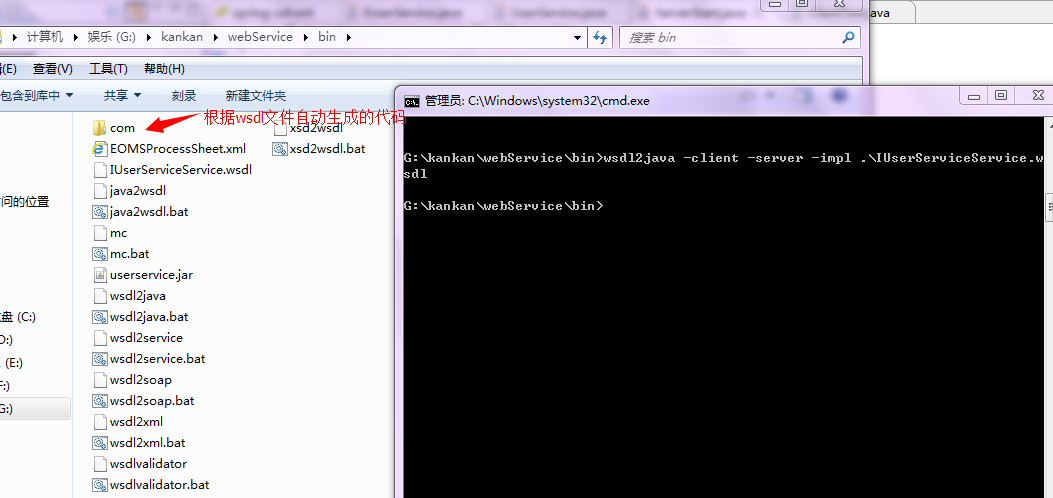Open the 工具(T) menu
The height and width of the screenshot is (498, 1053).
pyautogui.click(x=108, y=68)
